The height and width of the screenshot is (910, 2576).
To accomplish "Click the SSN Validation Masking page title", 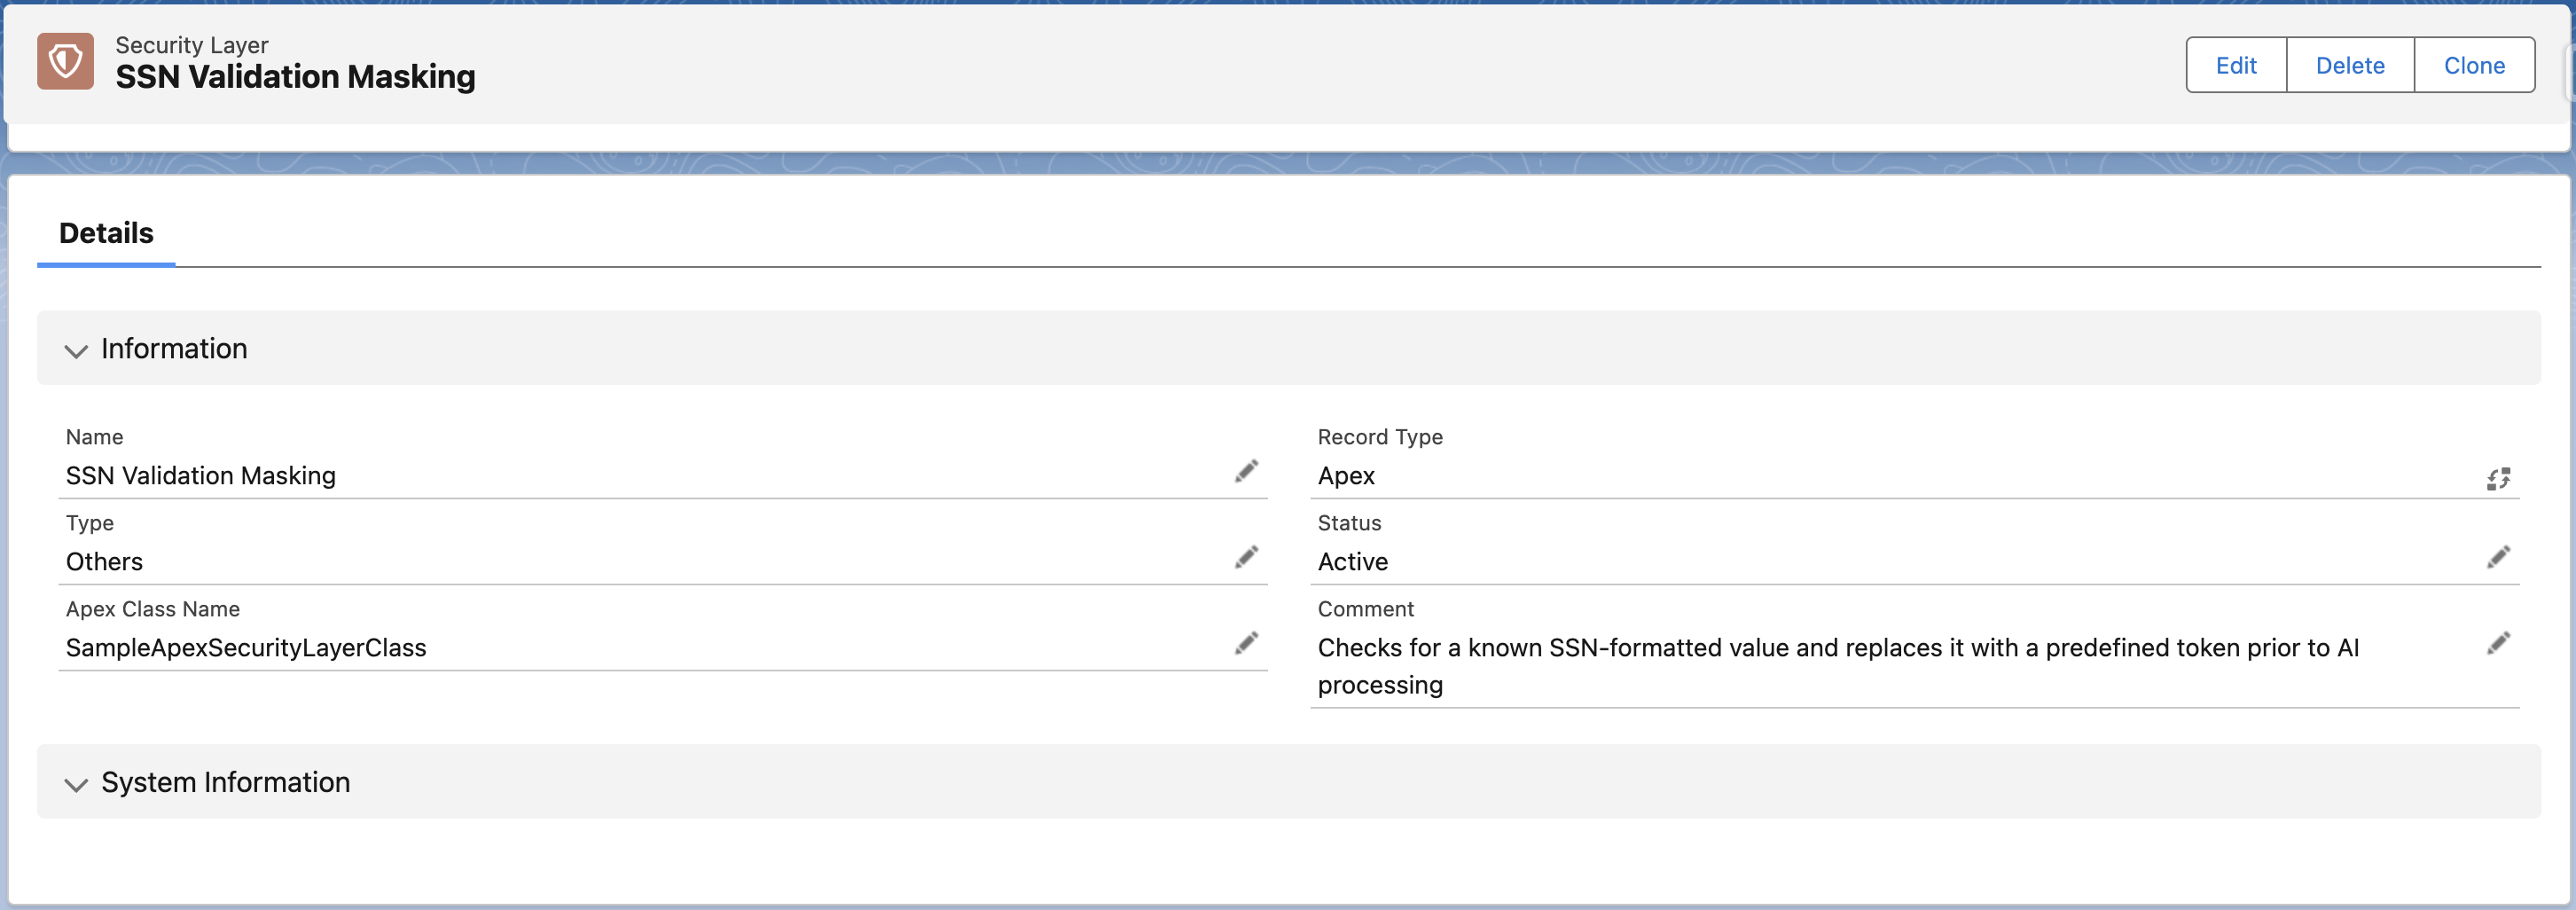I will pyautogui.click(x=295, y=77).
